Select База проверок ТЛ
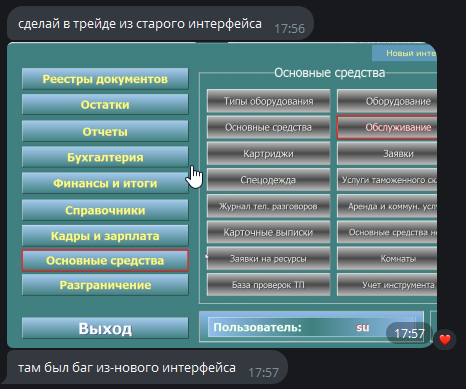Screen dimensions: 466x389 click(268, 285)
